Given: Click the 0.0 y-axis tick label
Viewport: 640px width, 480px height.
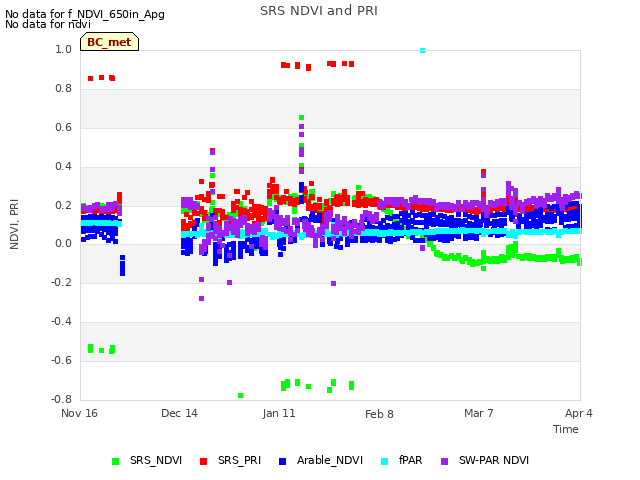Looking at the screenshot, I should point(64,244).
